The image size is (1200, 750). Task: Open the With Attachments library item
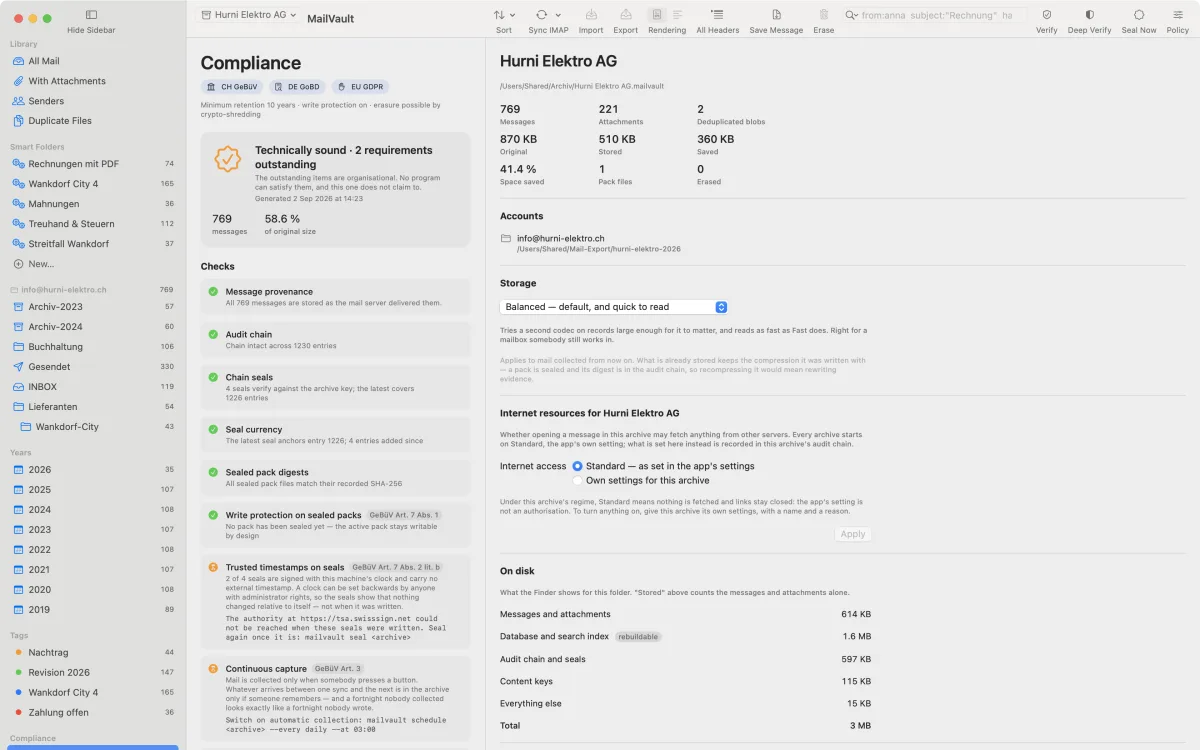tap(66, 81)
